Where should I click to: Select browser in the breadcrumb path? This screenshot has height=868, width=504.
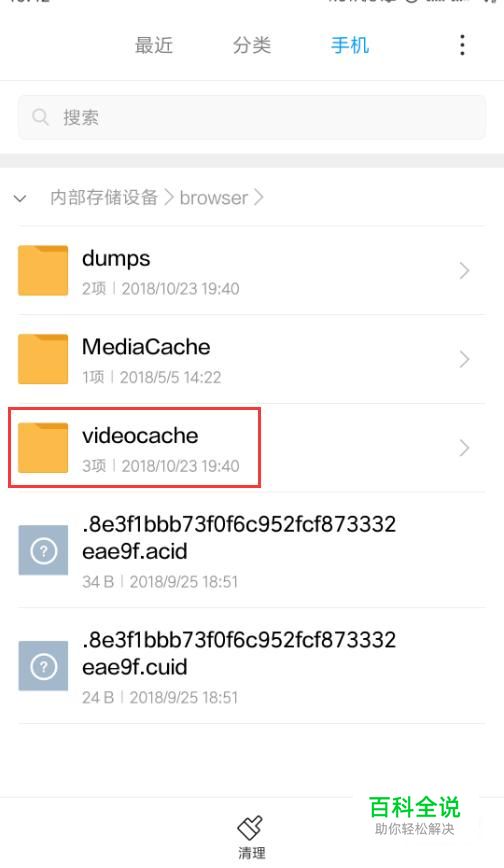[x=214, y=198]
